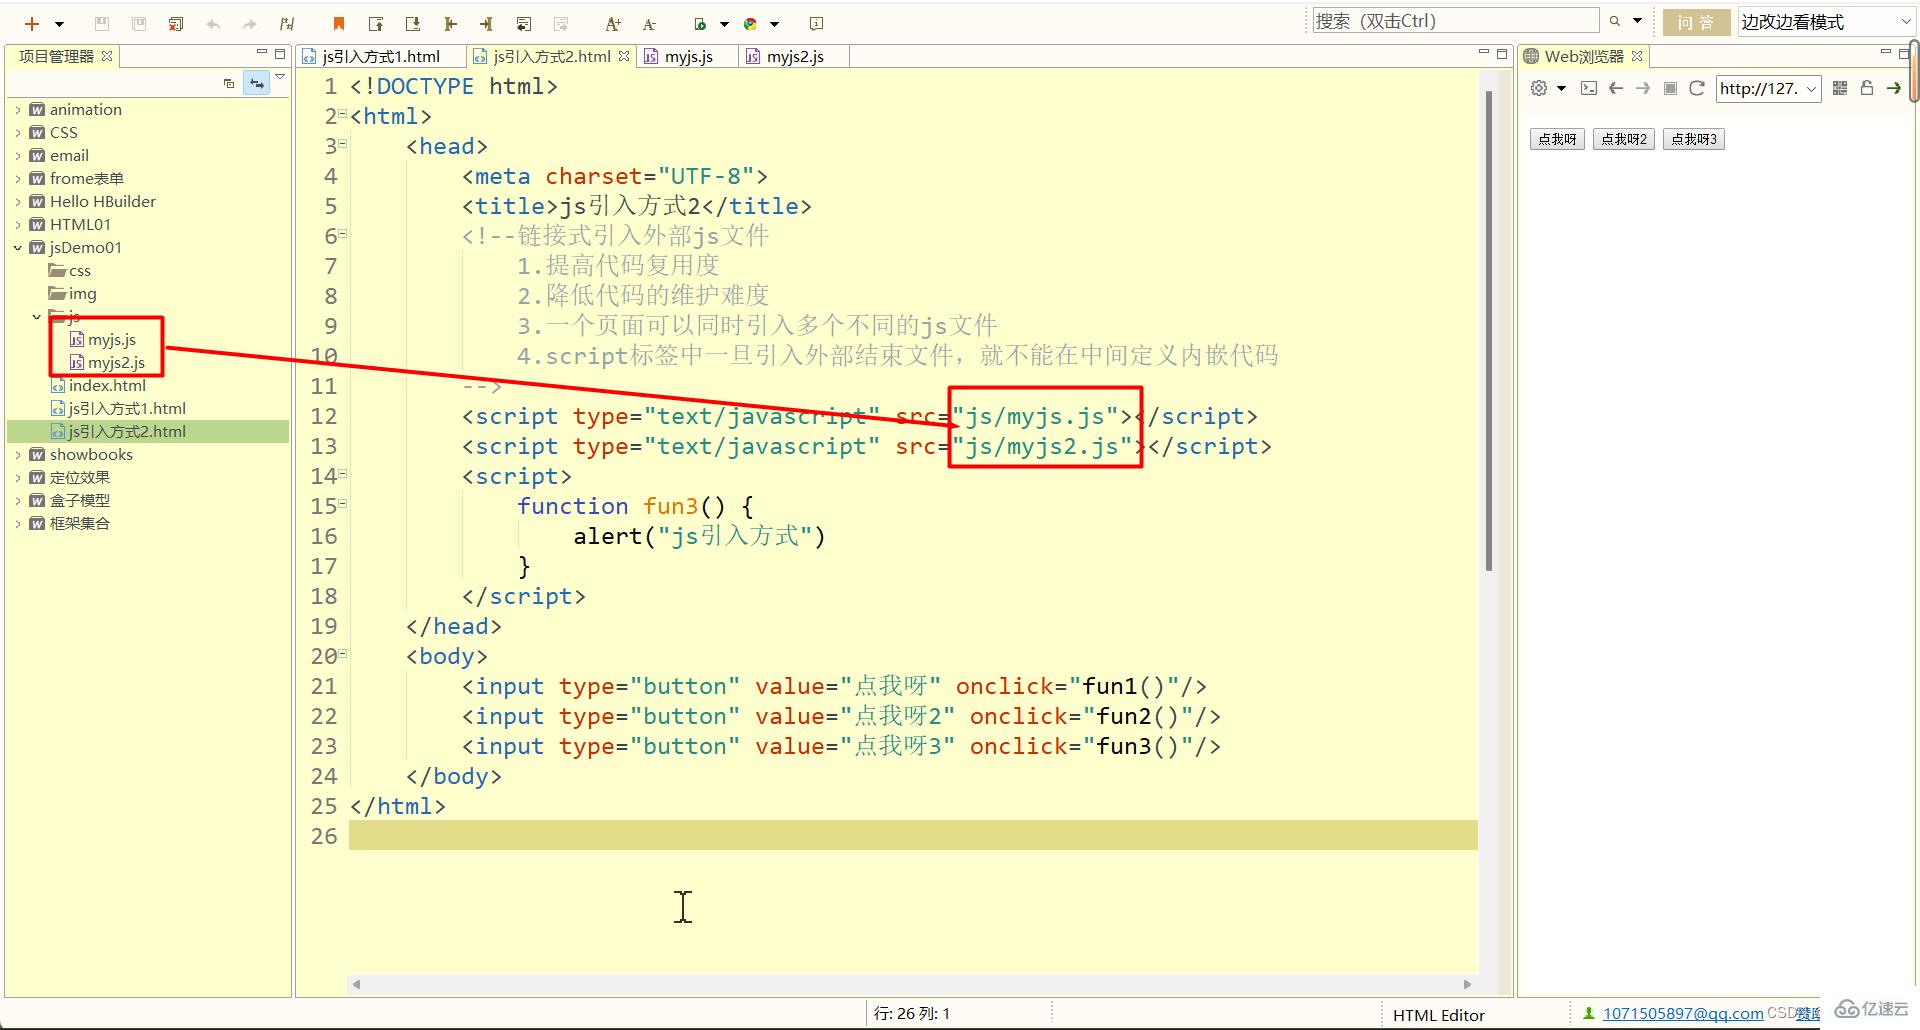Open the dropdown arrow next to the search magnifier

point(1637,21)
